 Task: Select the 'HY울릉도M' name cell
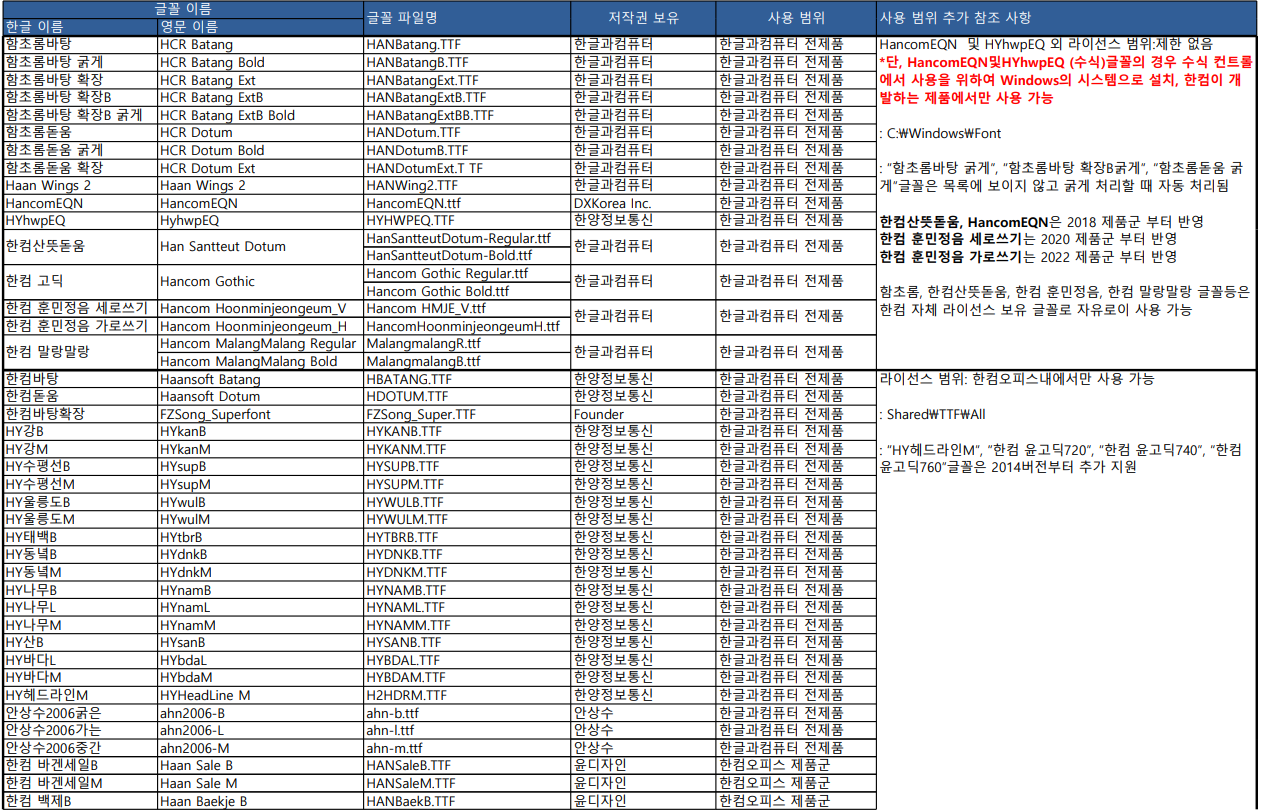point(80,519)
